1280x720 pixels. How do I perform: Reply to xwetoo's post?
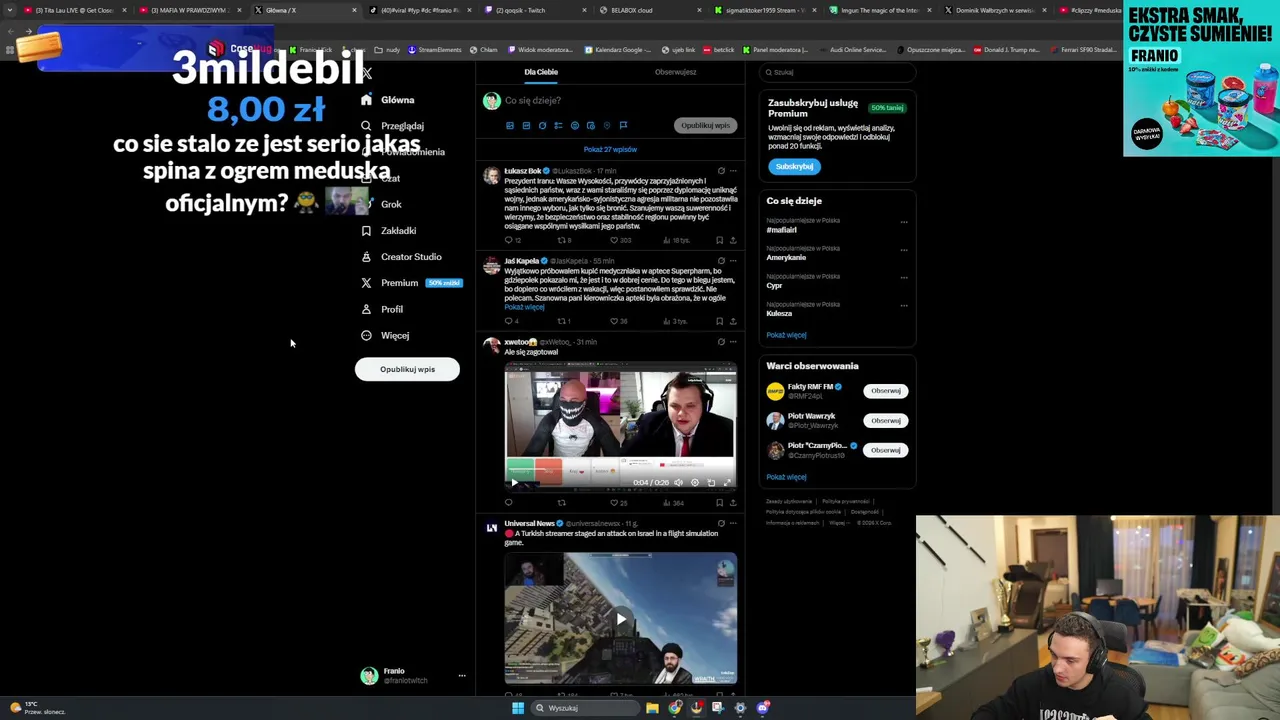point(508,503)
